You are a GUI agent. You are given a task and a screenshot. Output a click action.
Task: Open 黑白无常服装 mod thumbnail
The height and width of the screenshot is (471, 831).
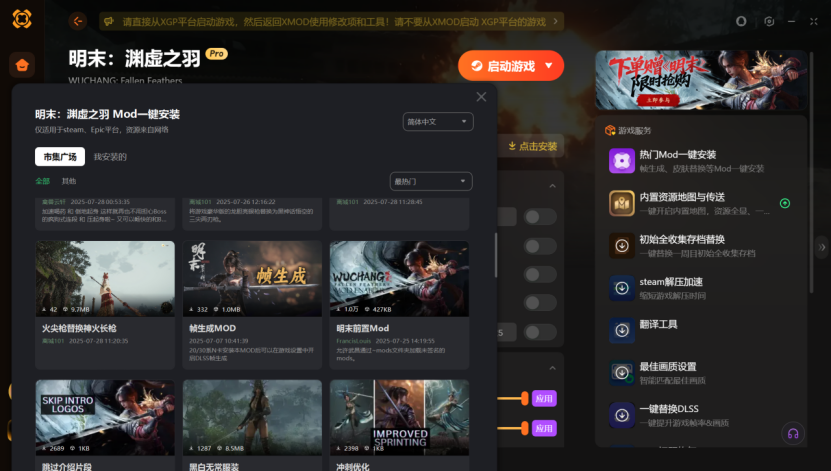[252, 417]
